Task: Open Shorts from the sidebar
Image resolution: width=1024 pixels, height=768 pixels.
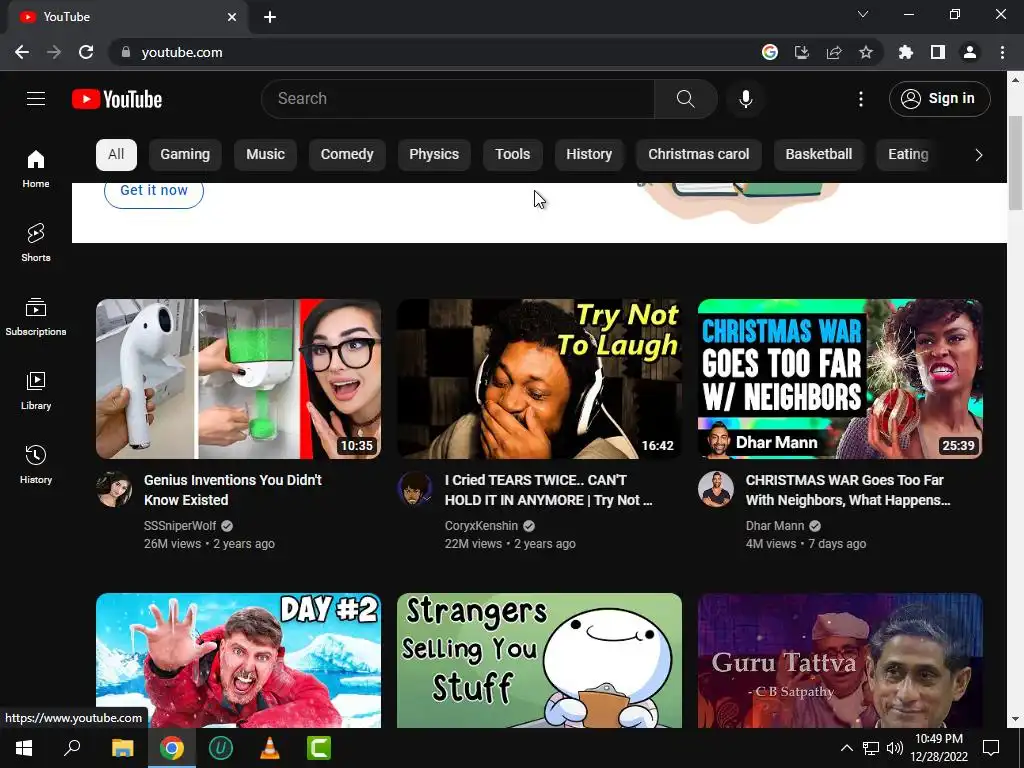Action: (x=36, y=242)
